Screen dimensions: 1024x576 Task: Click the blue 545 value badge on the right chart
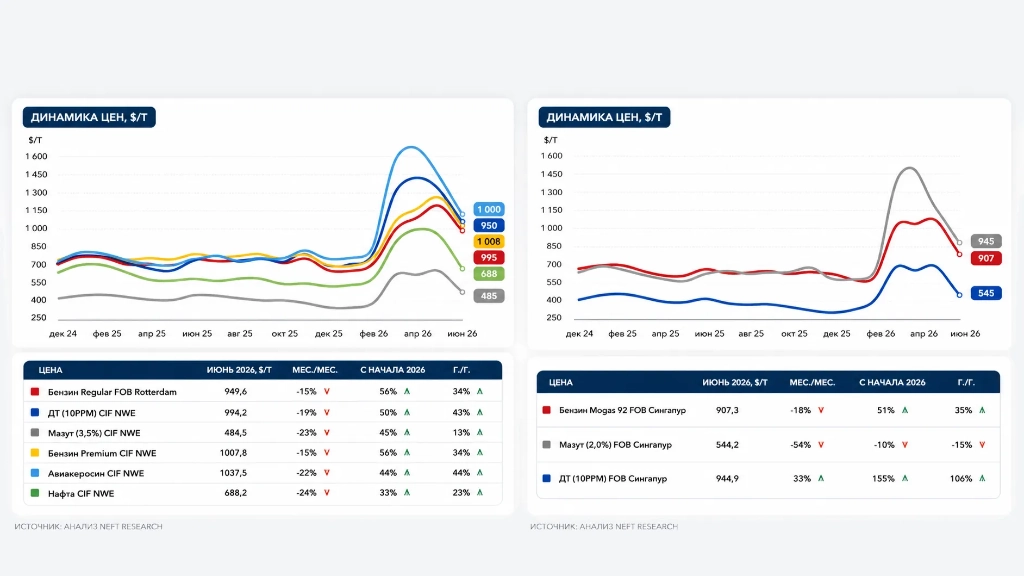tap(985, 293)
